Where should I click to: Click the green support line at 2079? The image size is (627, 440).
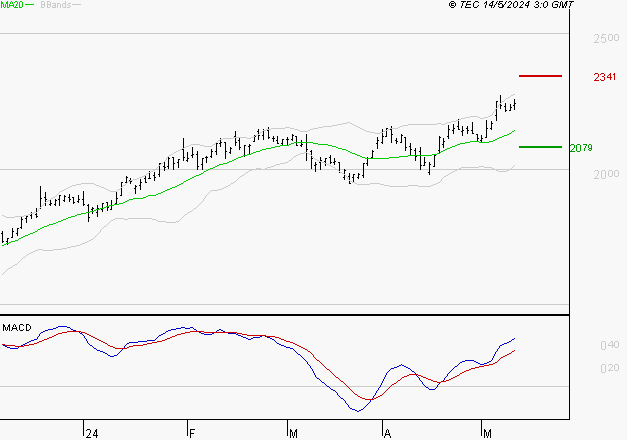[540, 147]
